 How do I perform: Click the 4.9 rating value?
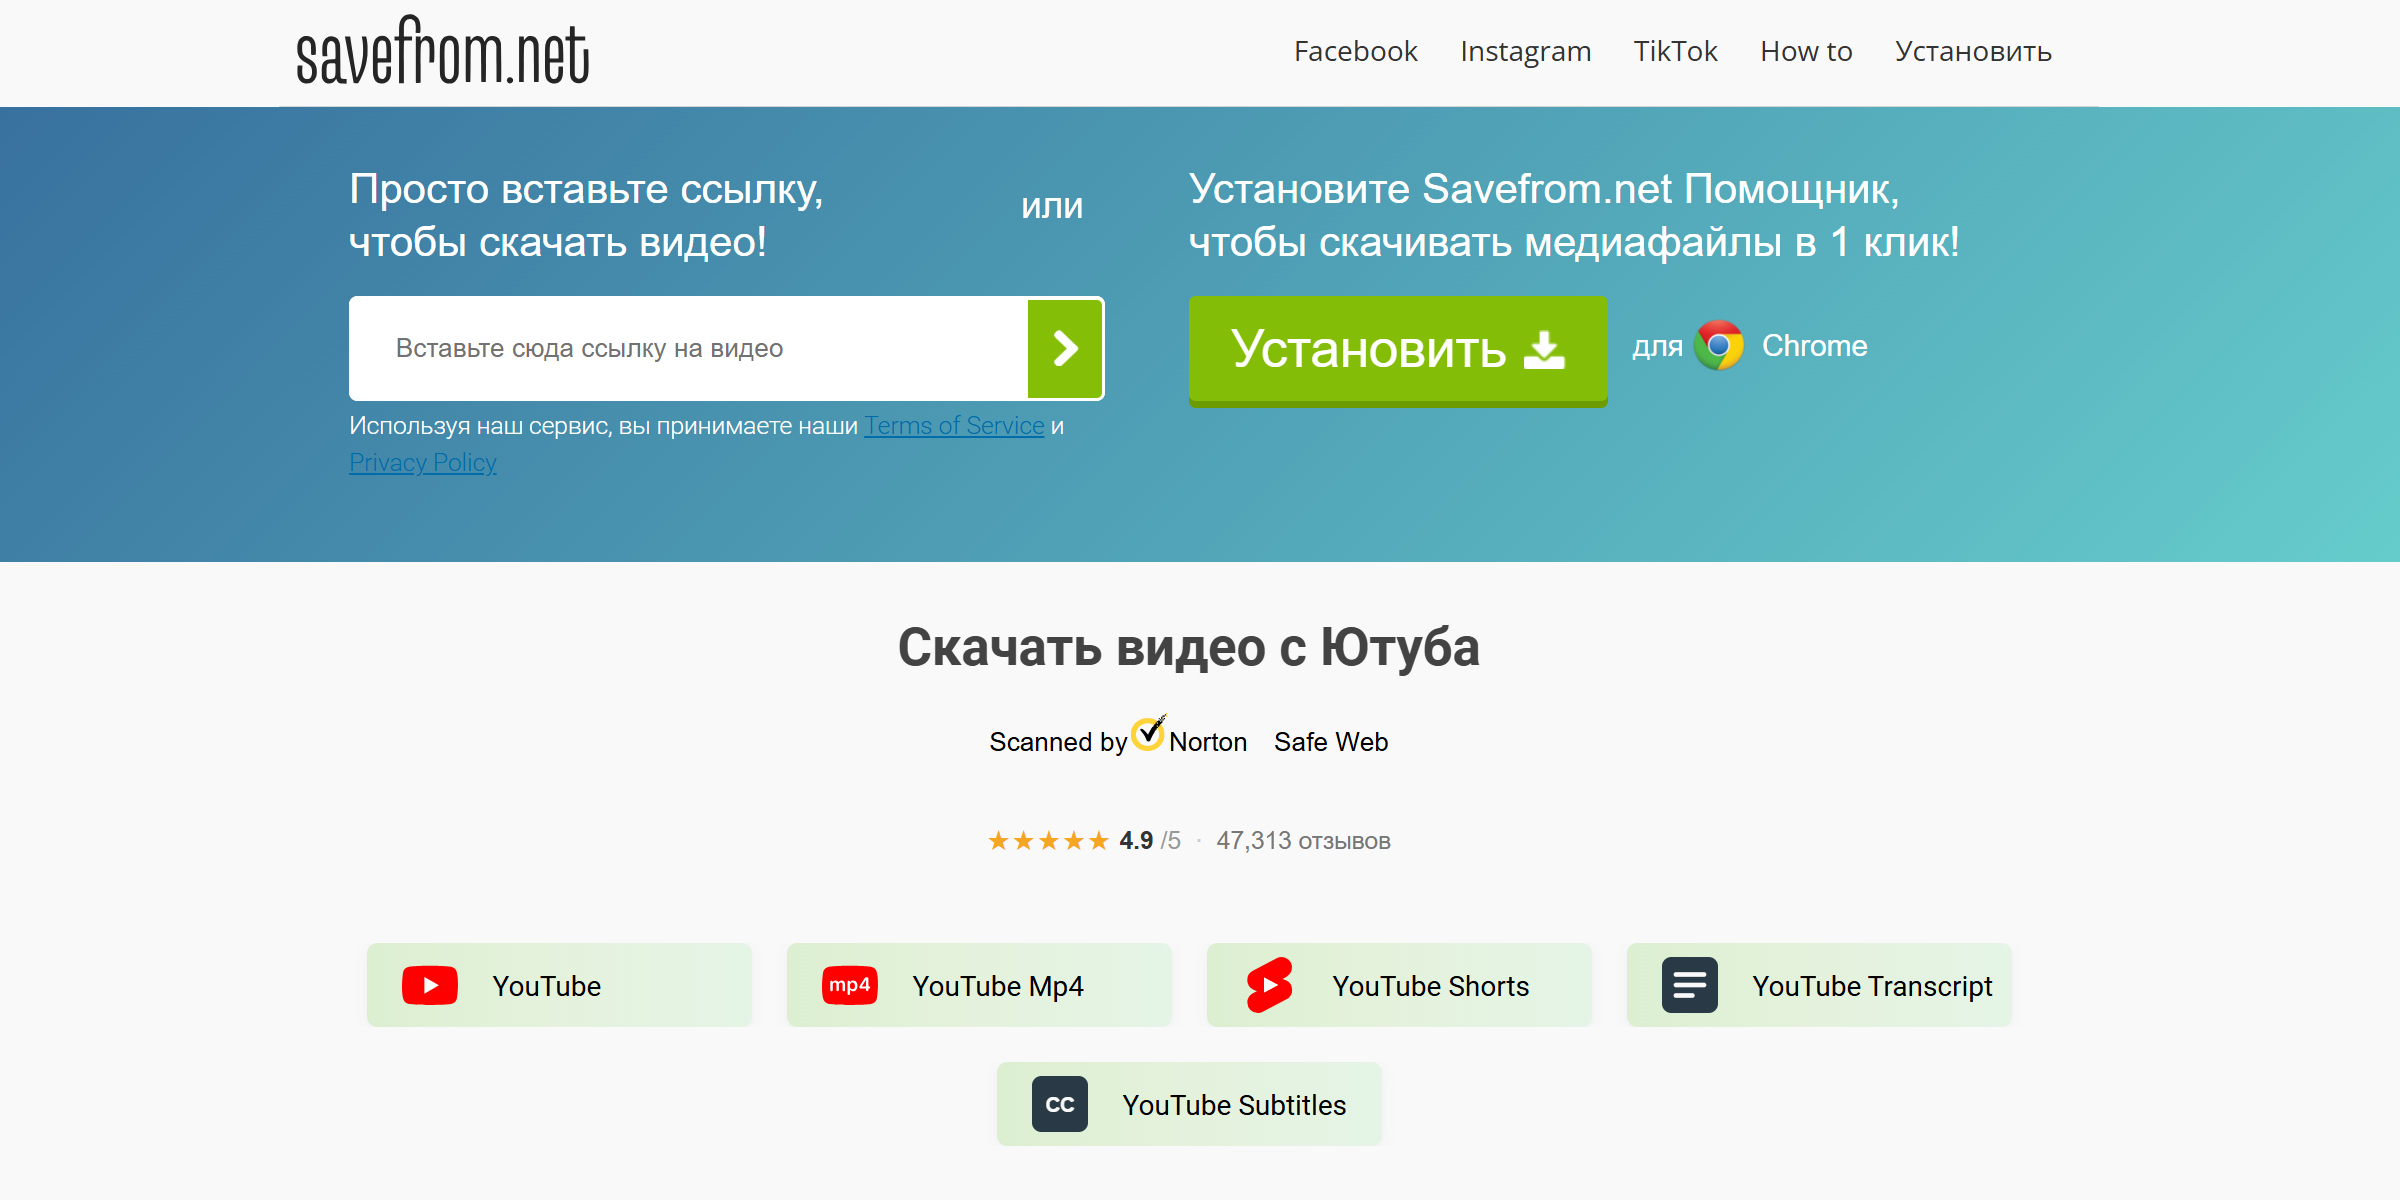tap(1136, 841)
